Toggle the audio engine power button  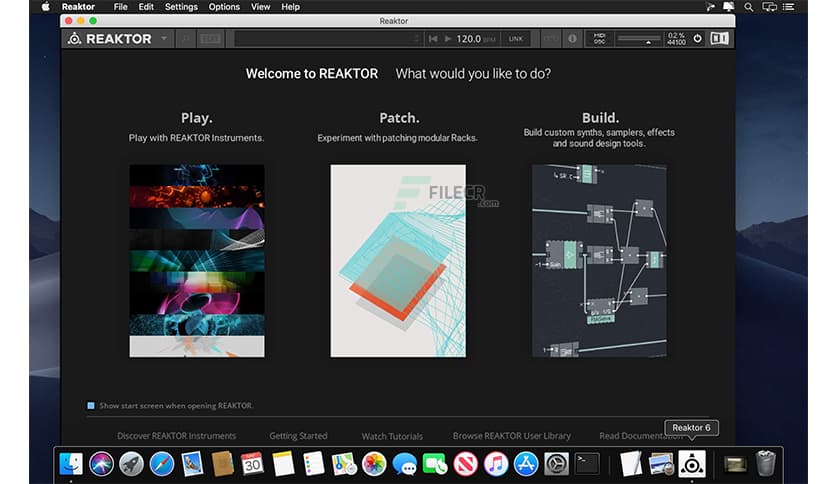click(697, 38)
